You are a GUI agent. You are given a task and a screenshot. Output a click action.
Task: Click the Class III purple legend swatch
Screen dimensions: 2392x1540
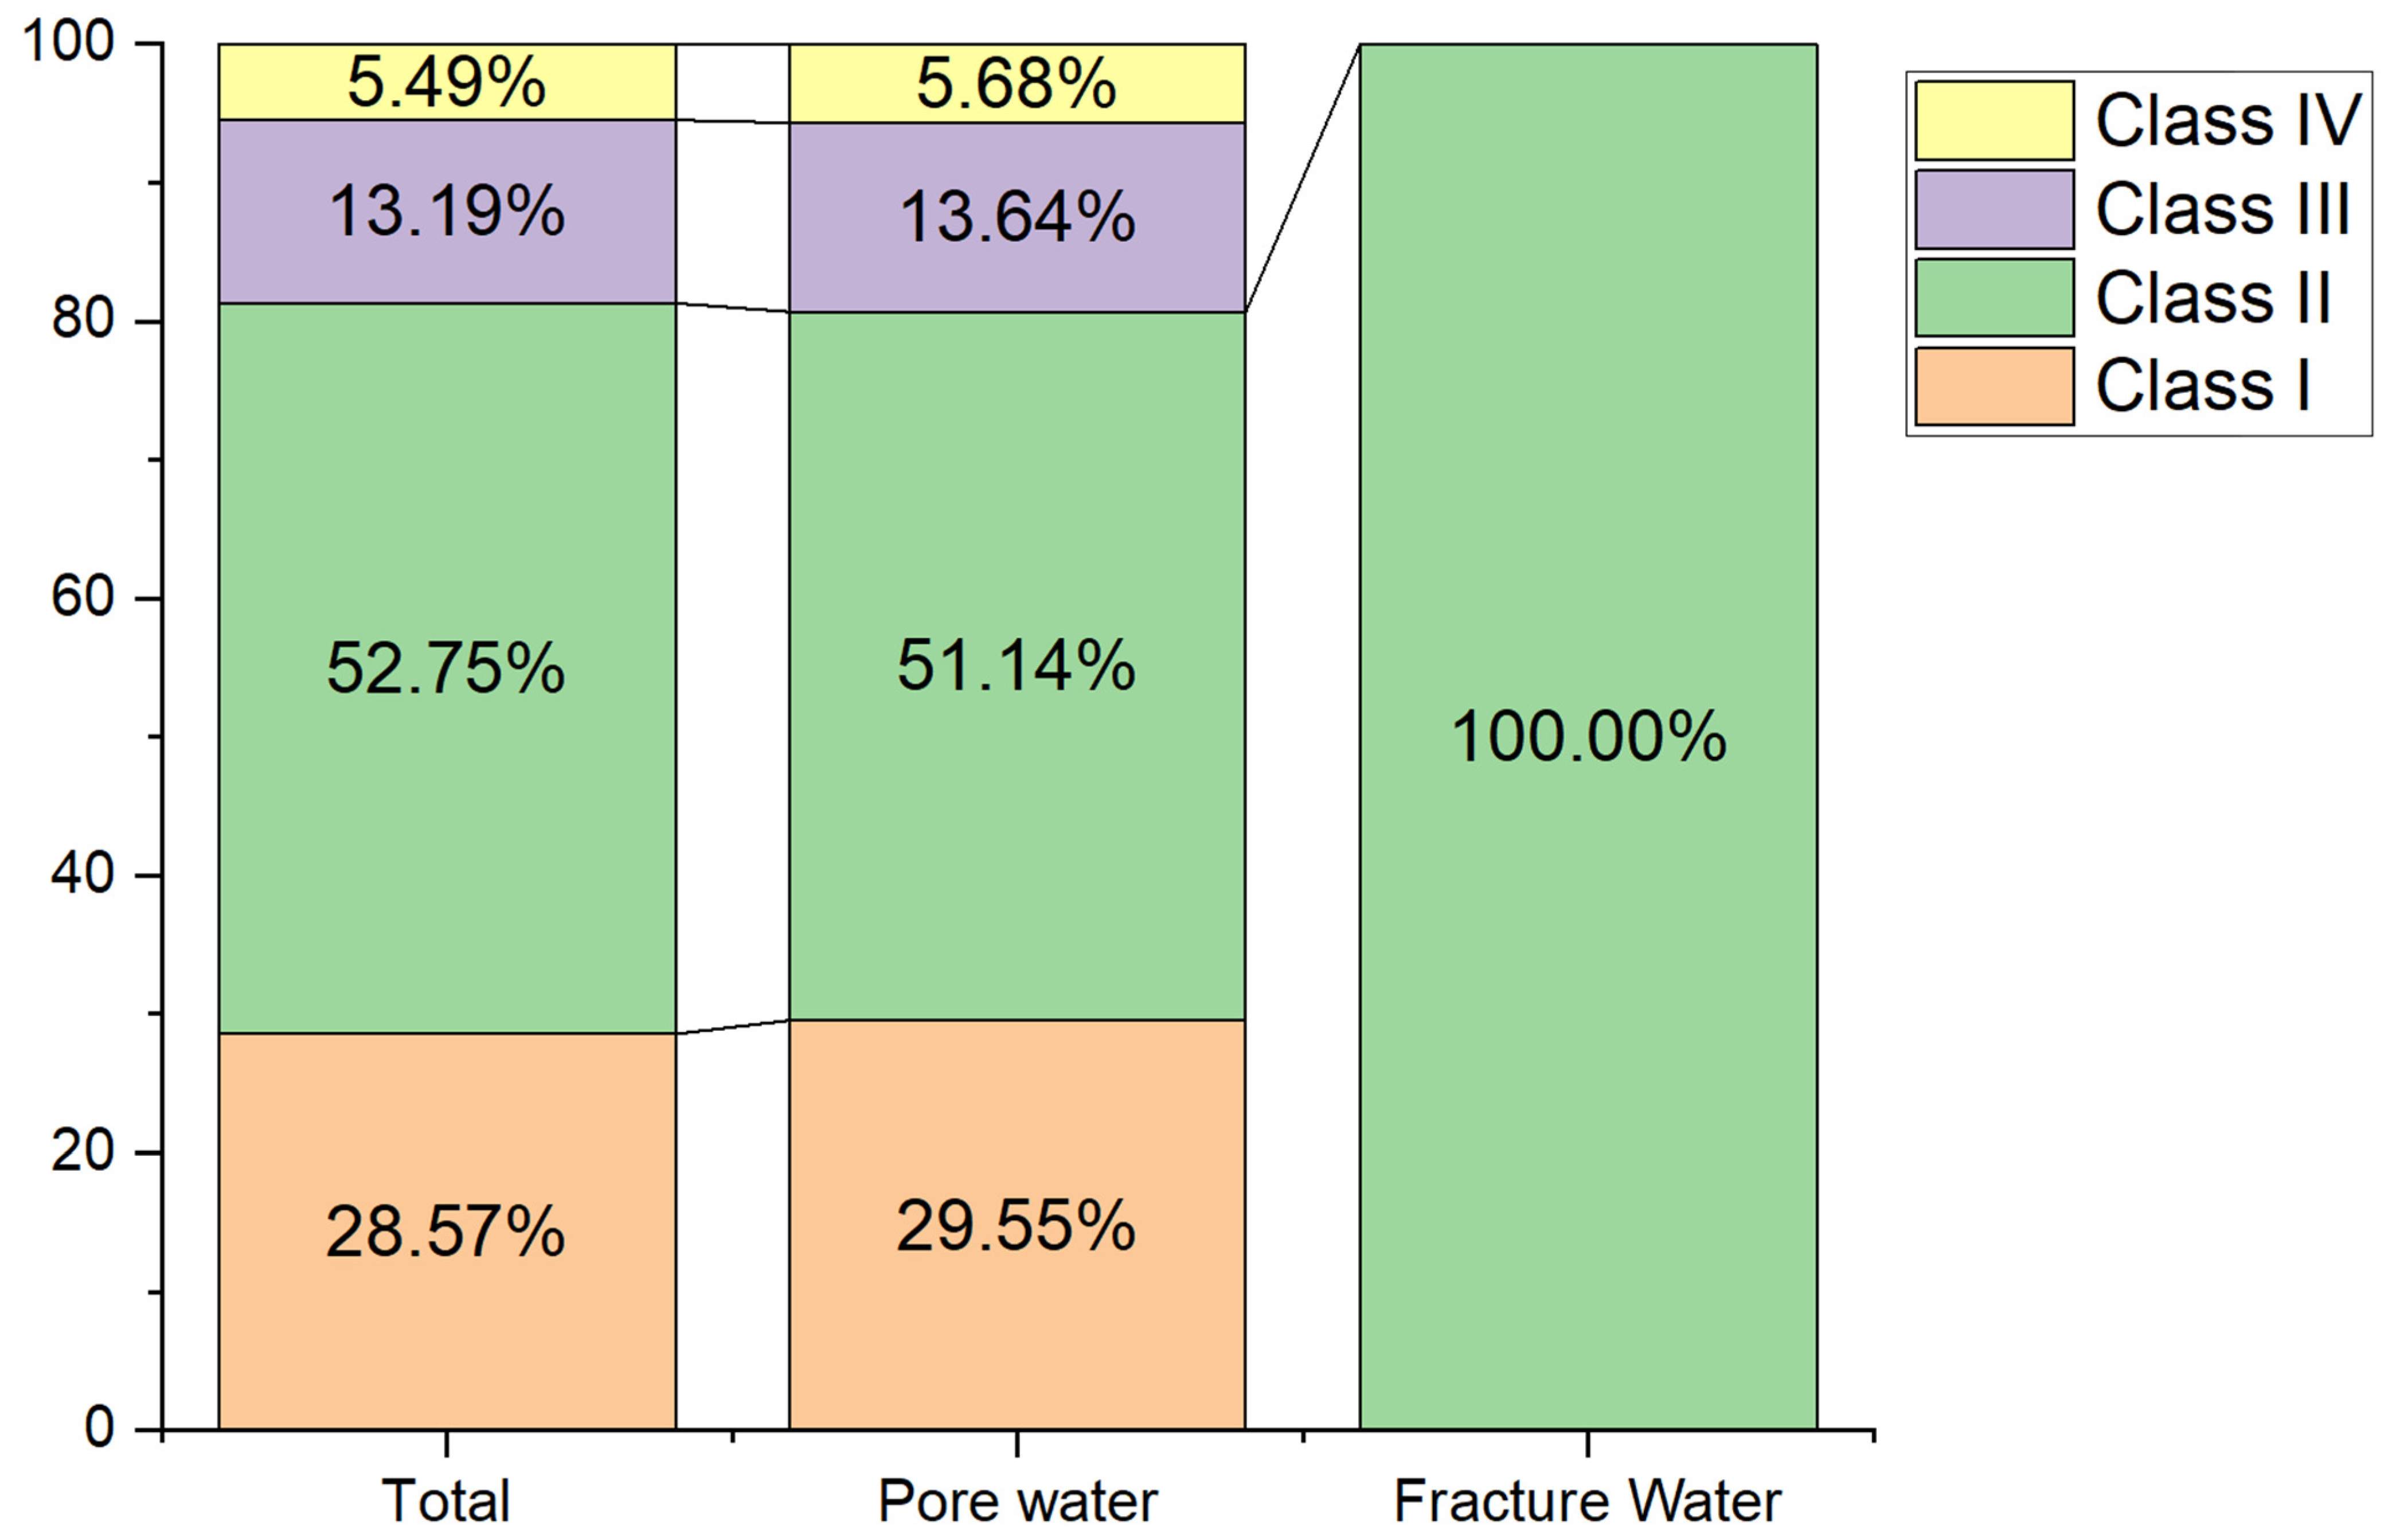click(x=1993, y=209)
